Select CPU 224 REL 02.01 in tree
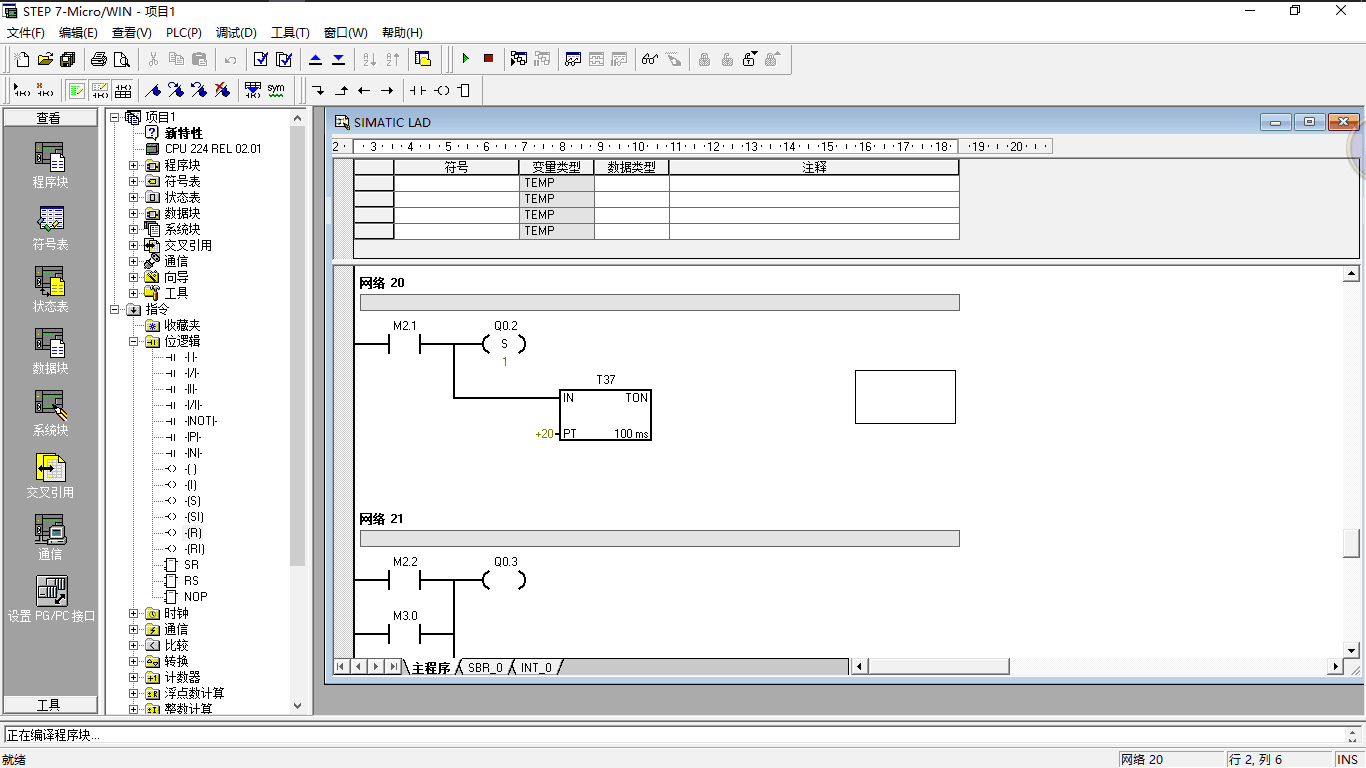 213,149
